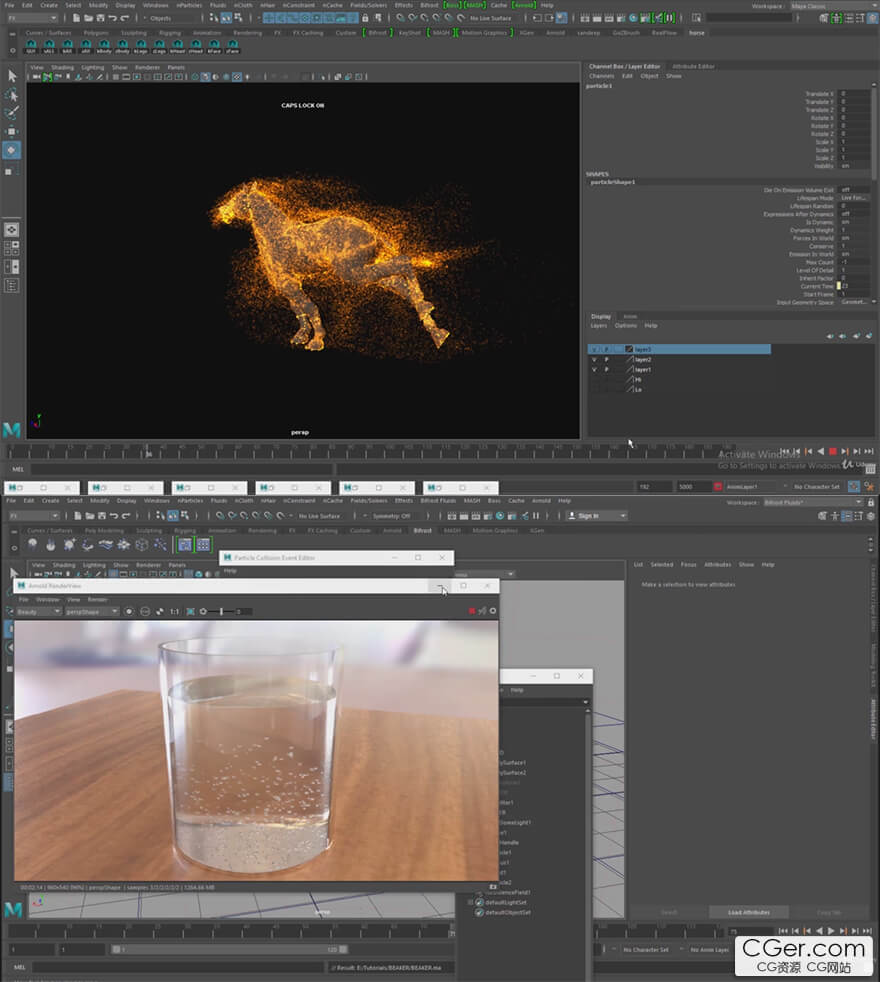Open the Beauty AOV dropdown in Arnold RenderView
This screenshot has width=880, height=982.
38,611
